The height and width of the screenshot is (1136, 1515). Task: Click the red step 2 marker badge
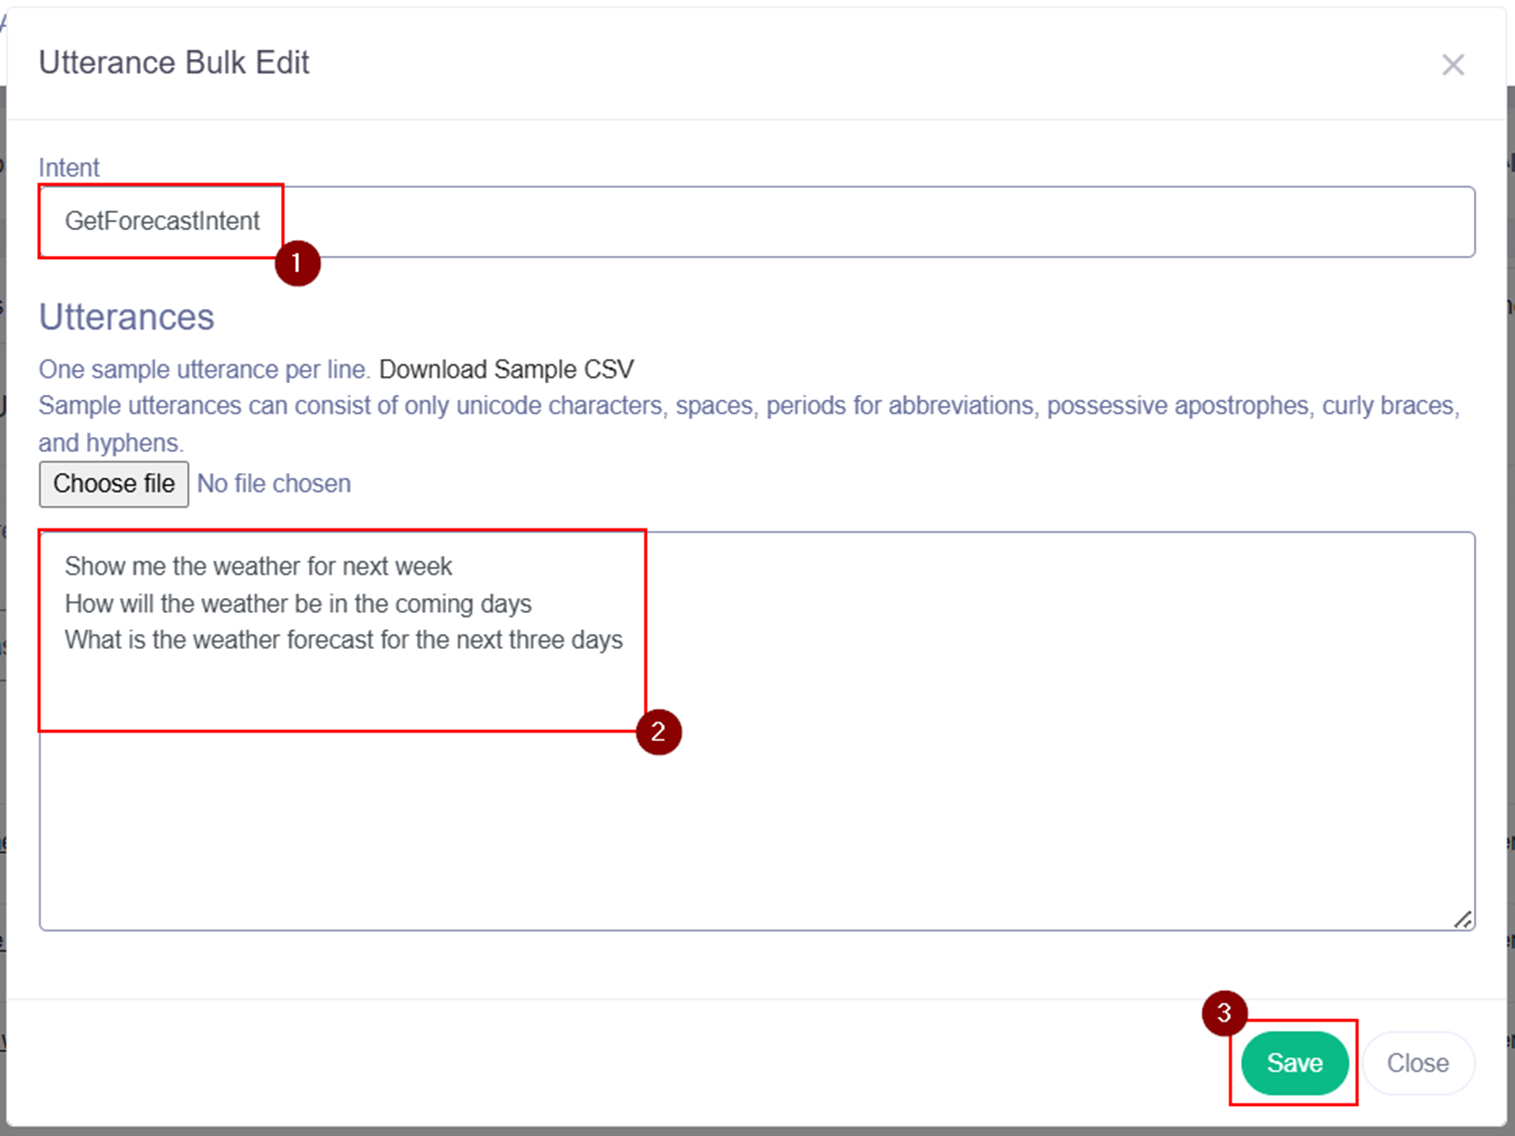click(658, 732)
